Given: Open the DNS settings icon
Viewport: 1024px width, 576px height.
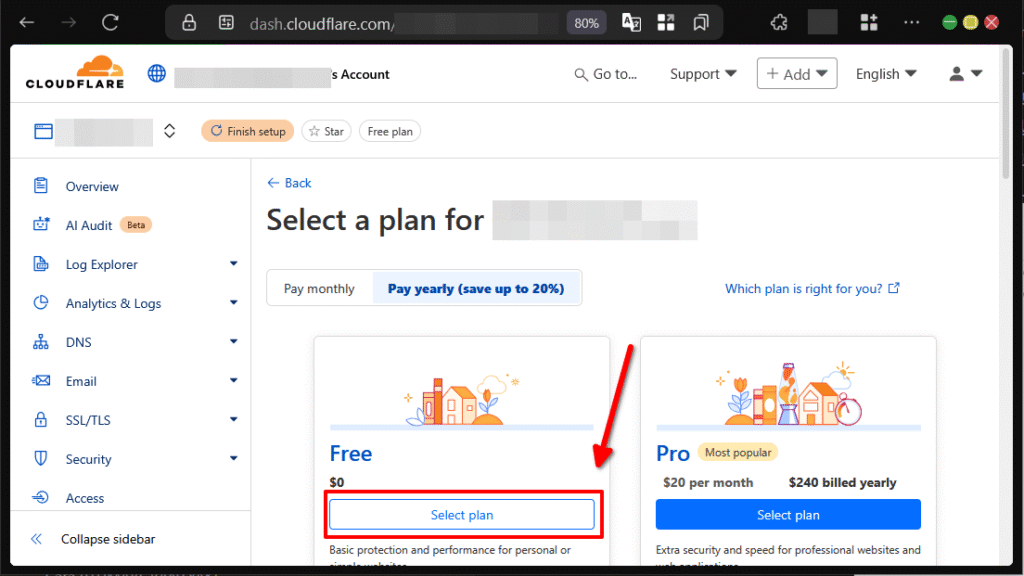Looking at the screenshot, I should (38, 342).
